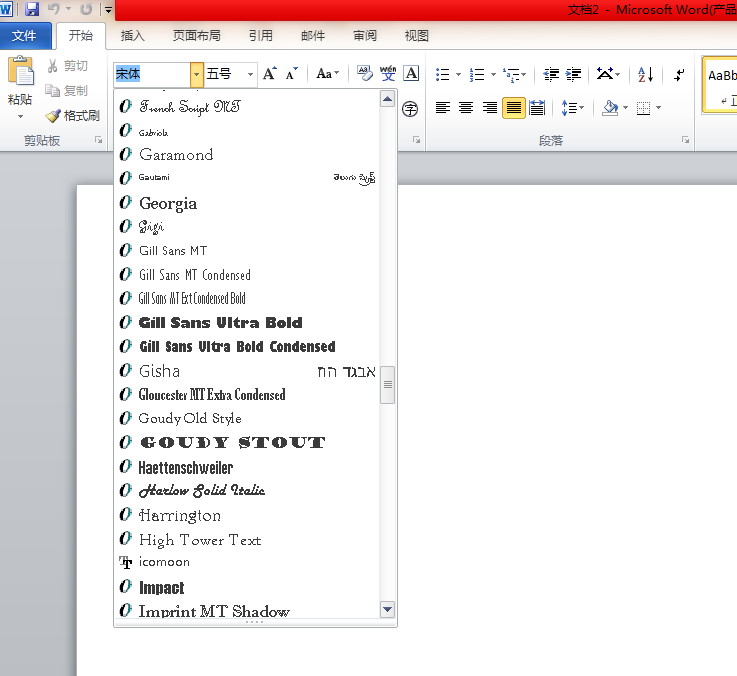Viewport: 737px width, 676px height.
Task: Click the Shrink Font icon
Action: coord(291,74)
